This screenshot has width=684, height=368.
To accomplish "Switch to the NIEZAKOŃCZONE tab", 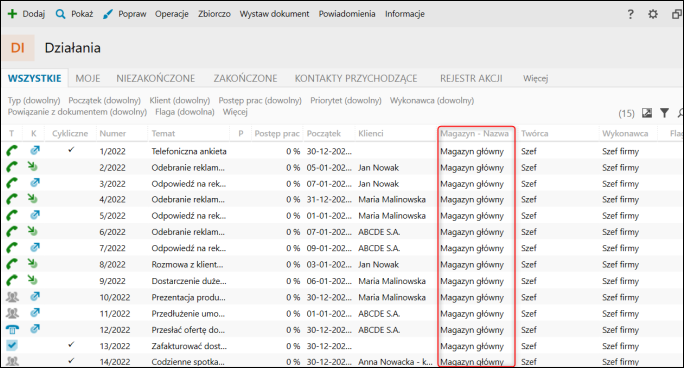I will (x=156, y=78).
